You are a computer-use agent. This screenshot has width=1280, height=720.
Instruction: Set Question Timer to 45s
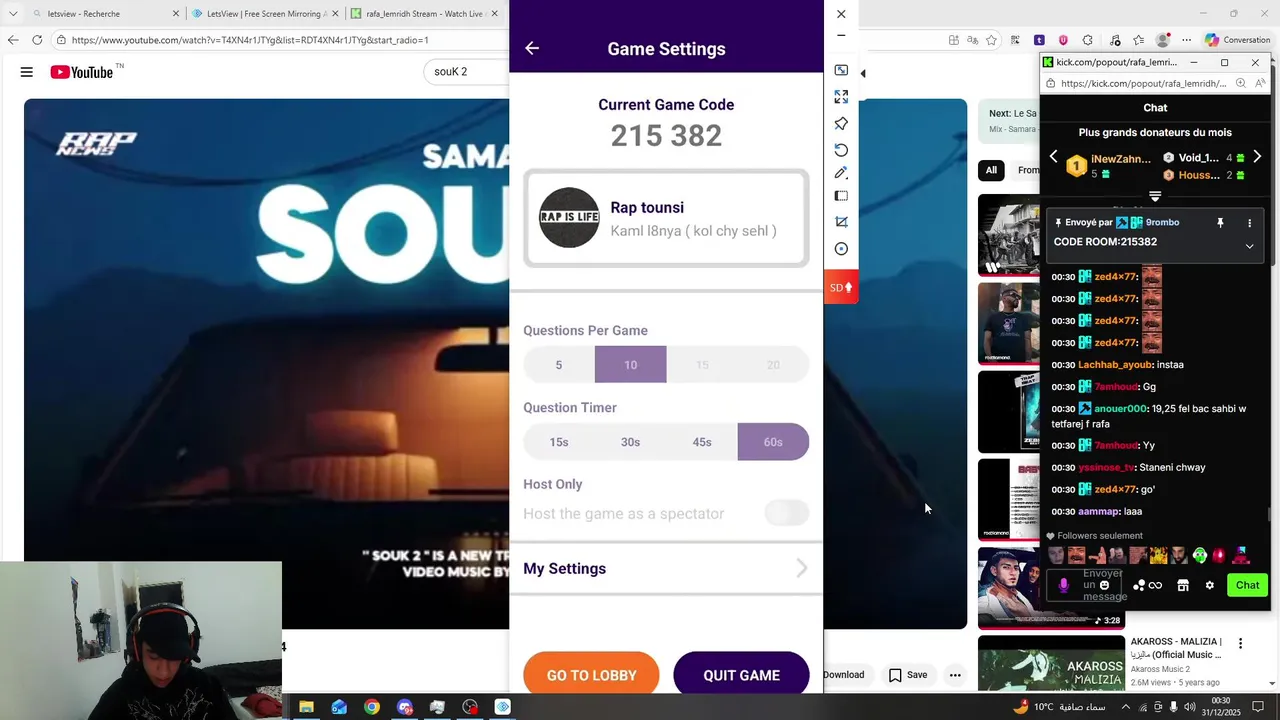click(702, 442)
